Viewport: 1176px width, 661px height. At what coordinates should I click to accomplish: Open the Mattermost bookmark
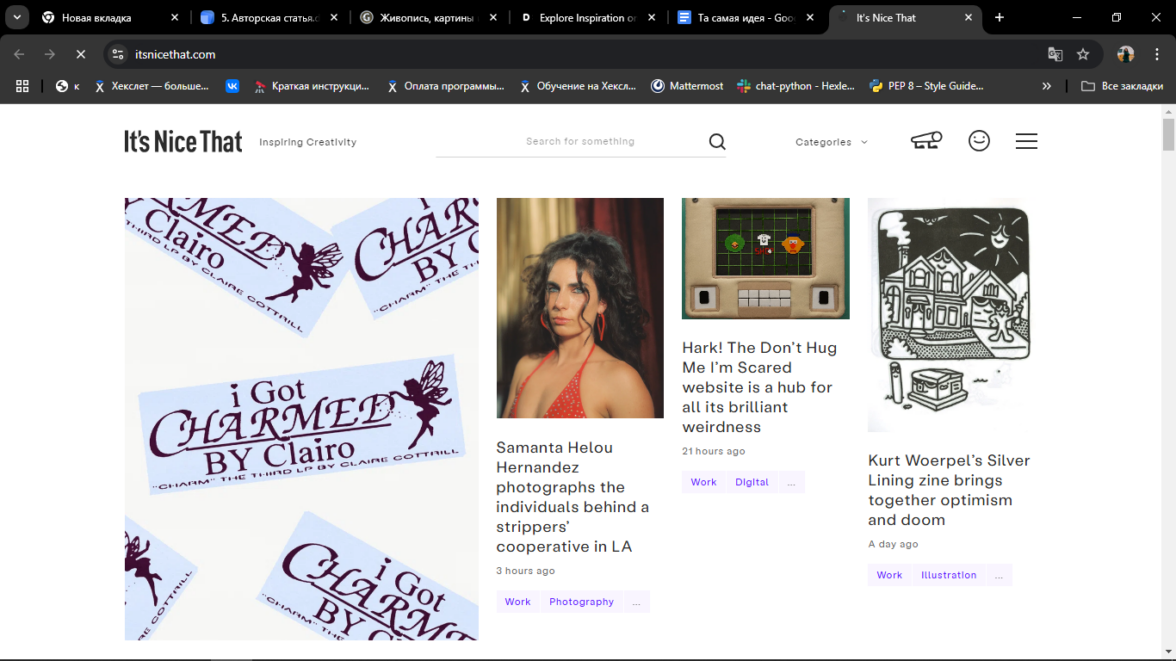(687, 86)
